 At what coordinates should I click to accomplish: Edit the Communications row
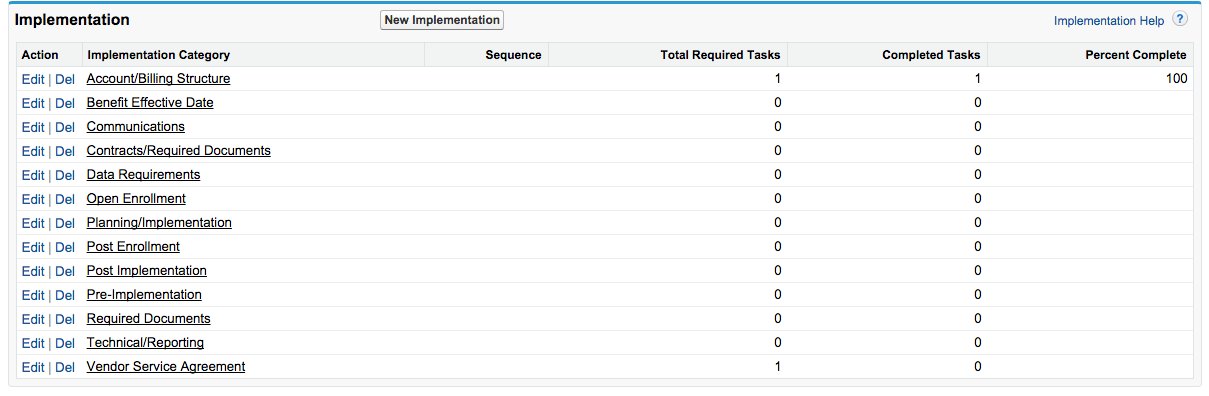32,127
